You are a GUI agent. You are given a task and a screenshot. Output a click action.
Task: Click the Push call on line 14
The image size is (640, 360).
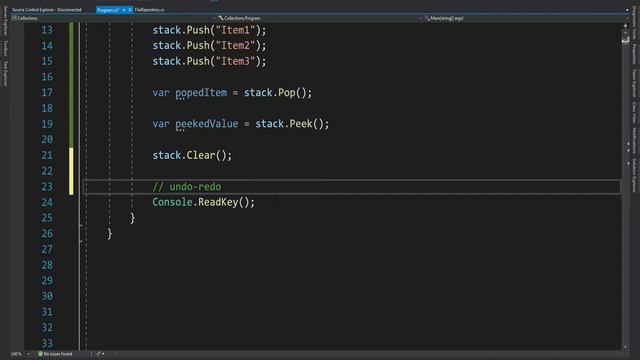[198, 46]
